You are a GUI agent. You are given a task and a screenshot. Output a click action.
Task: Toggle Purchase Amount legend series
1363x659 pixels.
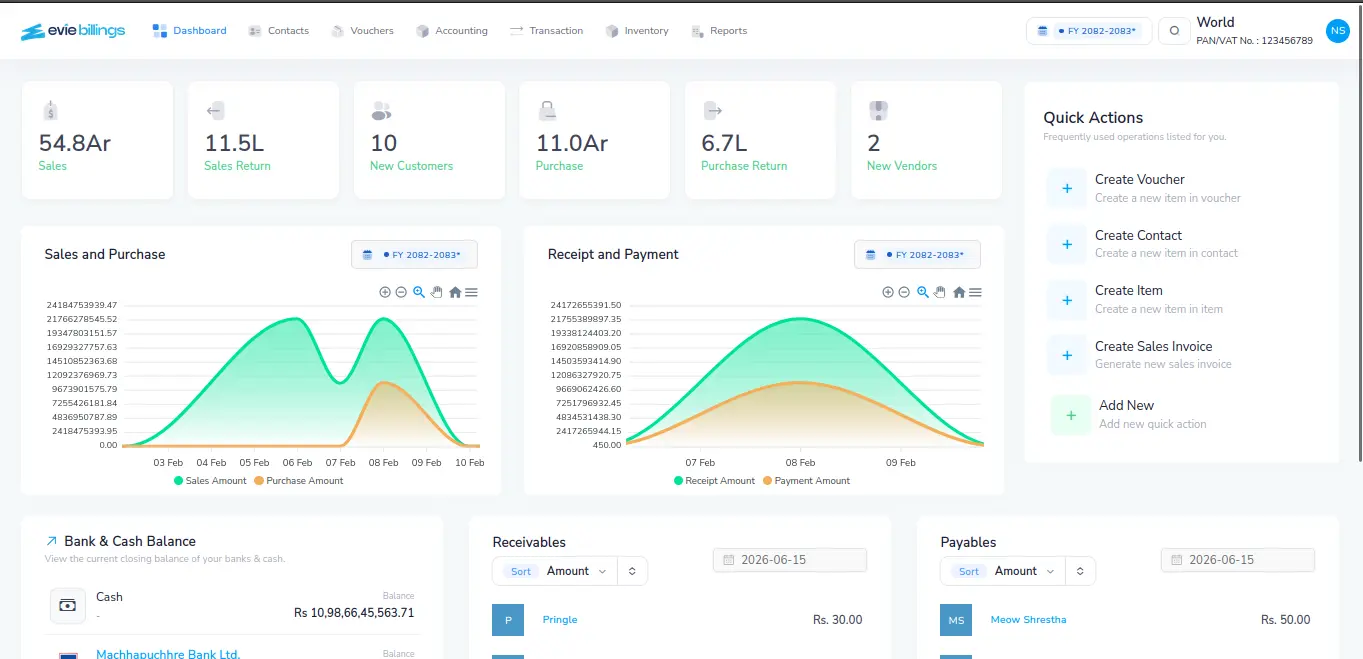click(x=299, y=481)
